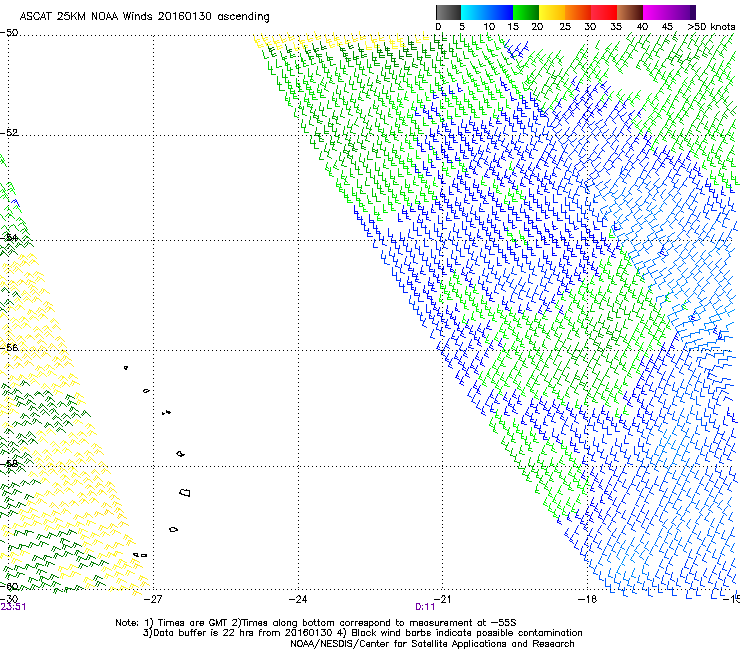This screenshot has width=740, height=650.
Task: Click the gray 0-5 knots legend color
Action: point(448,12)
